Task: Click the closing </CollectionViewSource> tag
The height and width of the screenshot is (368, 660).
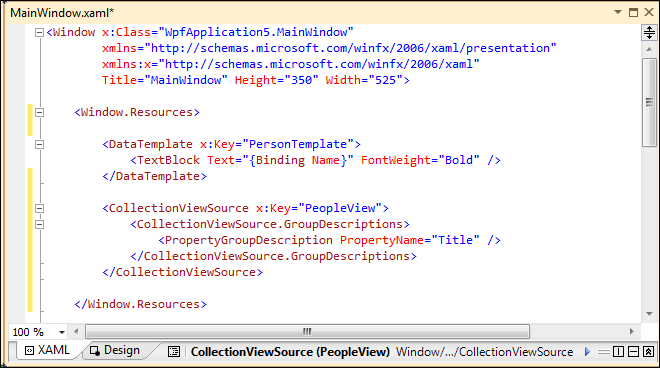Action: tap(182, 272)
